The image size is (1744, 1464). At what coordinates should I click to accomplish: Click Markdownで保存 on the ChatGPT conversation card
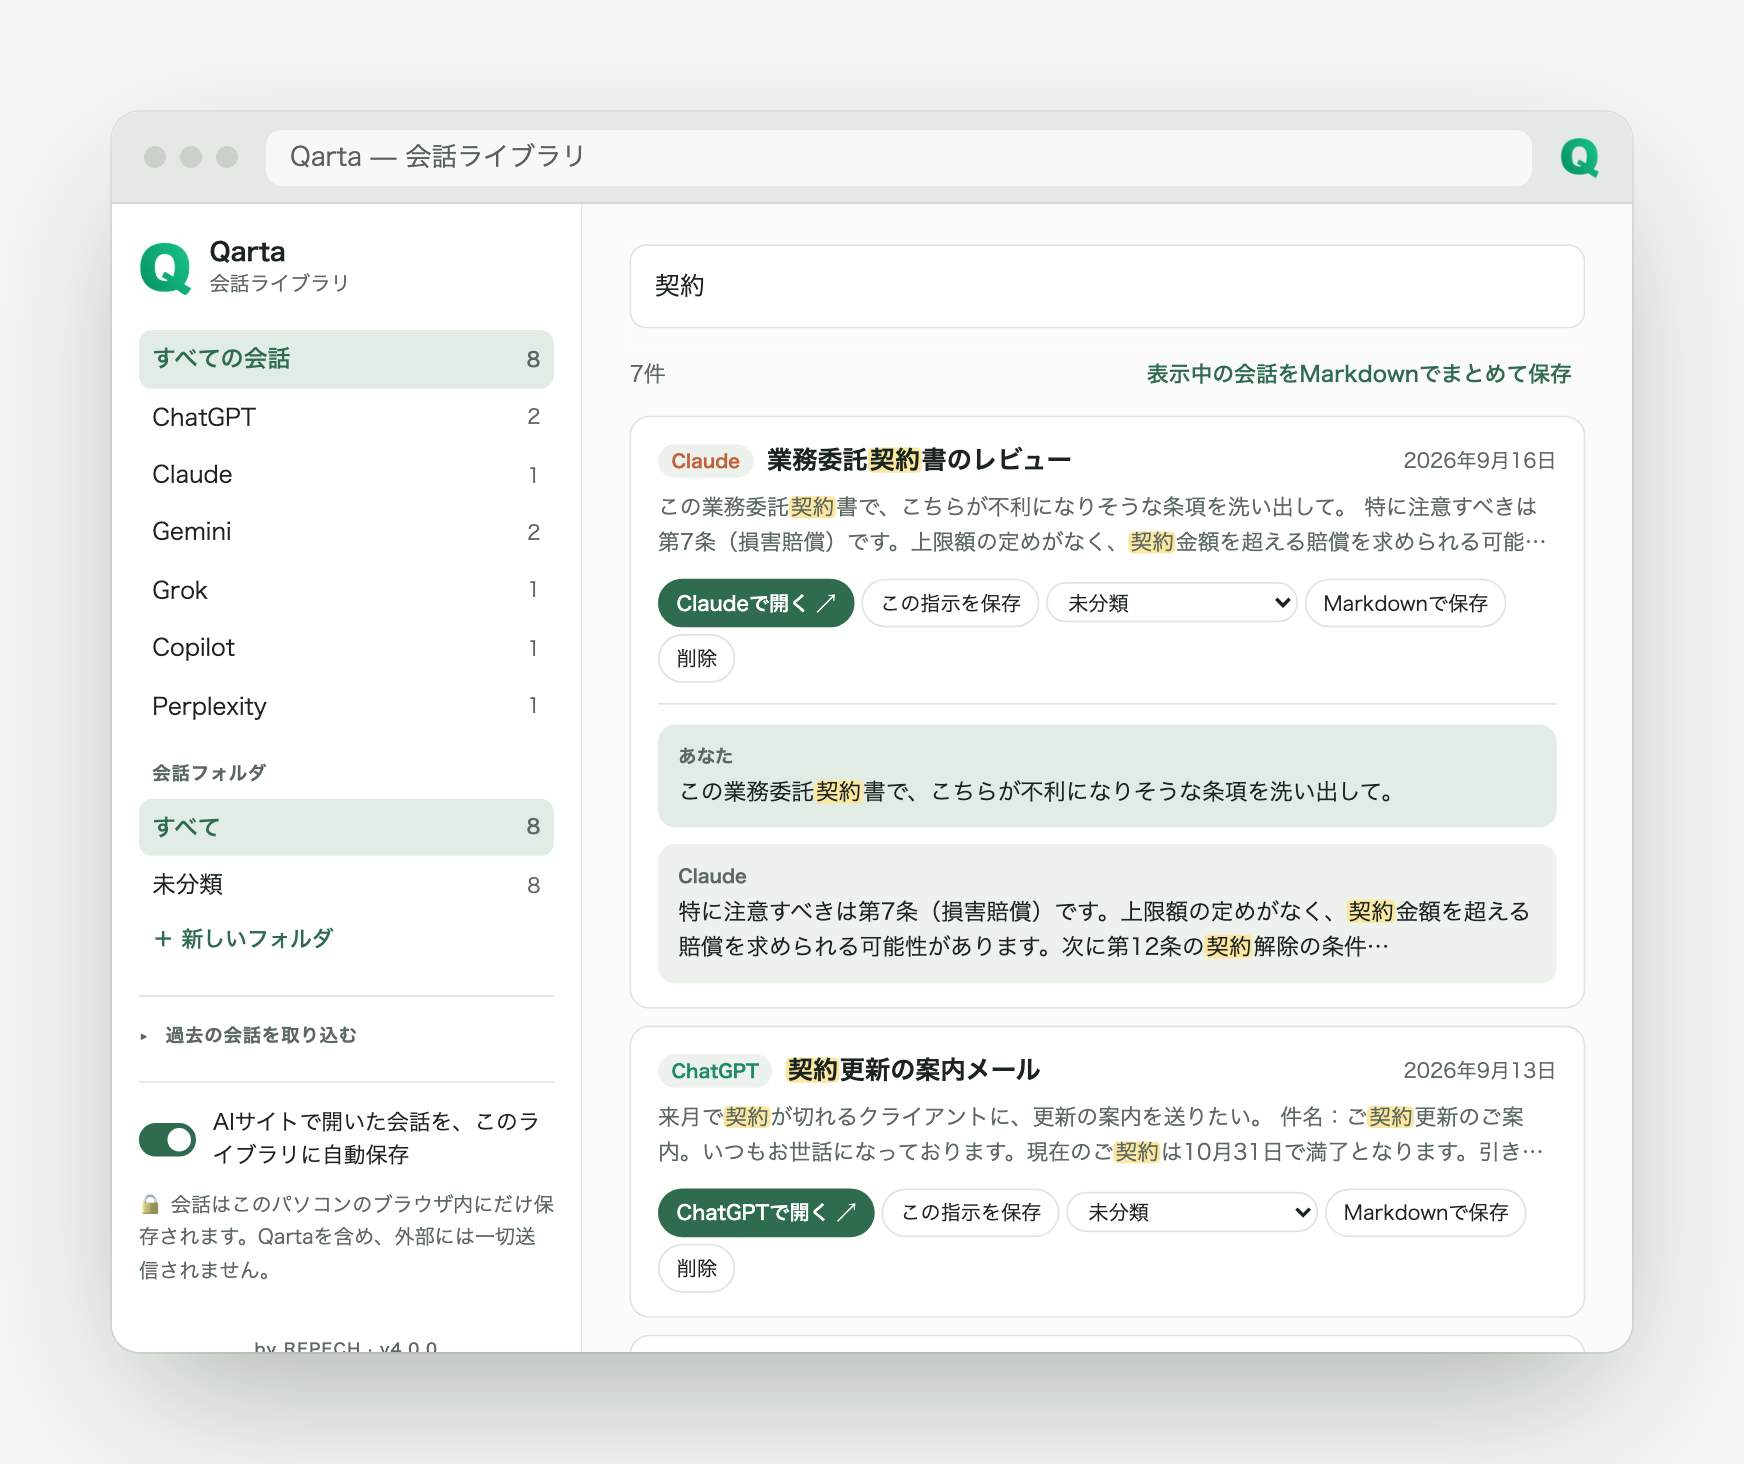1425,1212
